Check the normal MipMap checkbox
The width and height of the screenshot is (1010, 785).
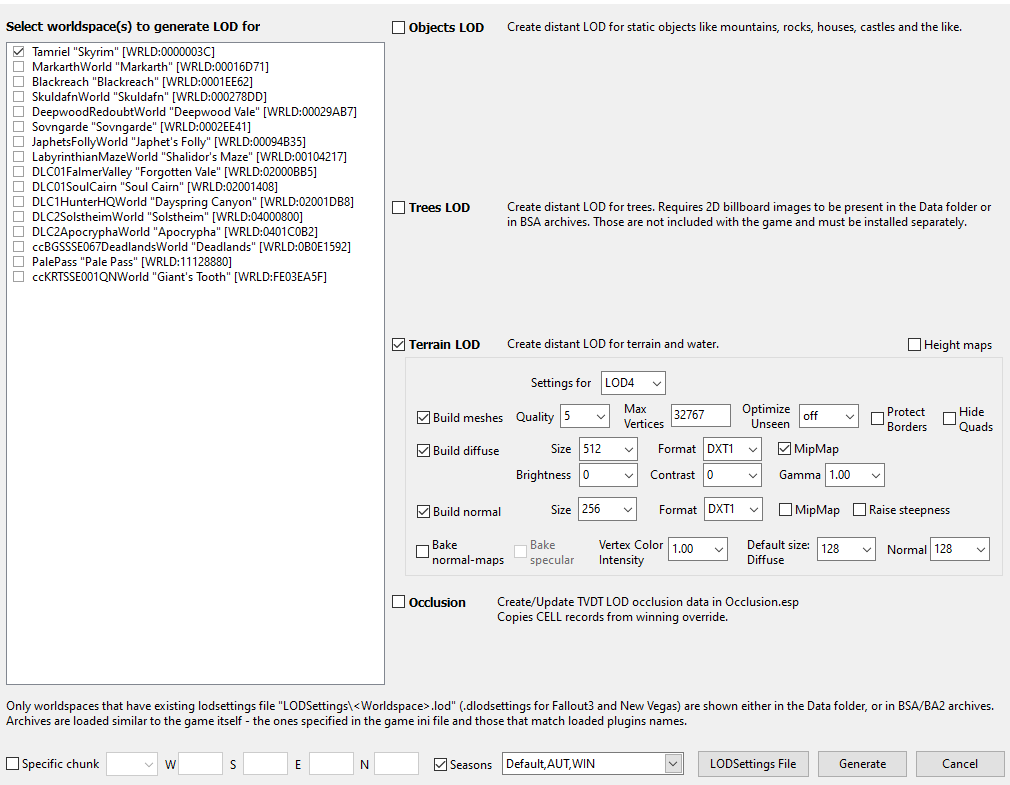coord(785,510)
